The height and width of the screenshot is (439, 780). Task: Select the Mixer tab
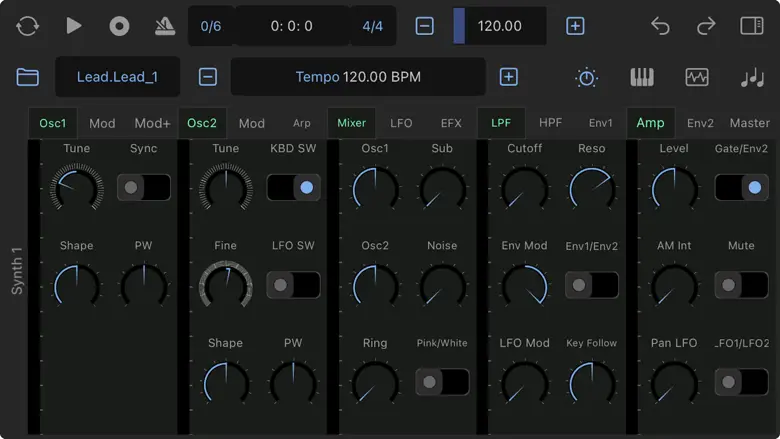coord(352,123)
